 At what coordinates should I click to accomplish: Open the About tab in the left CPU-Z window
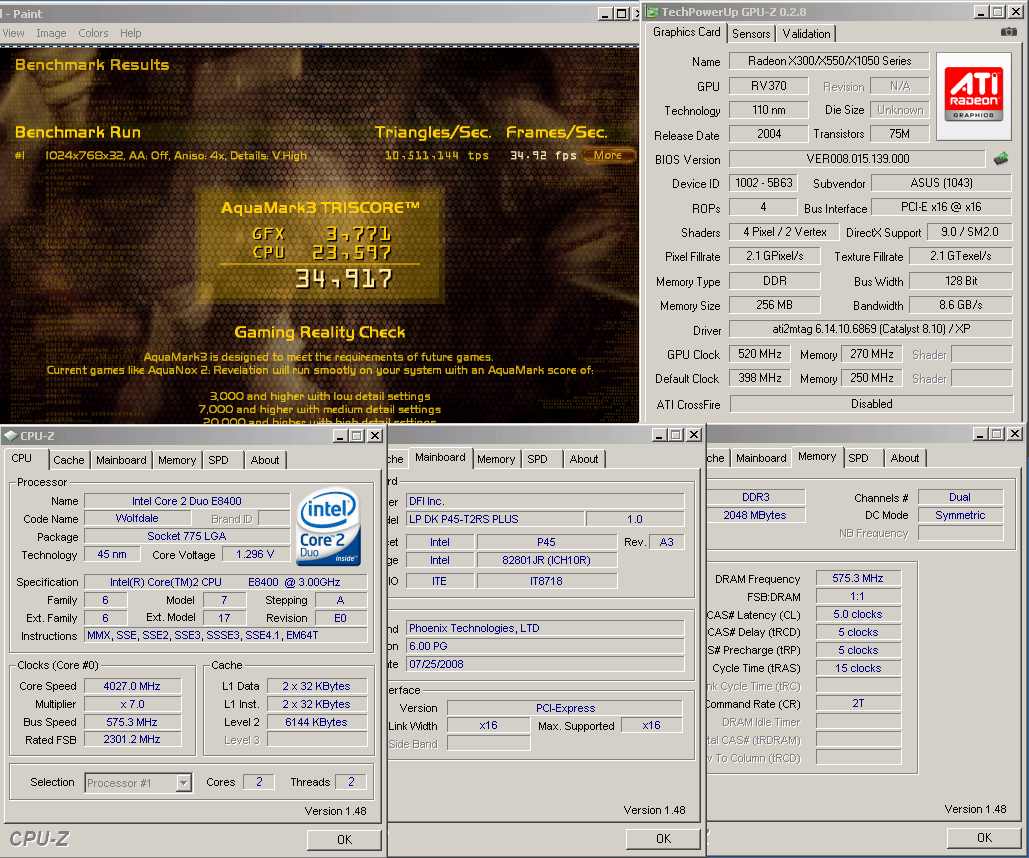264,460
